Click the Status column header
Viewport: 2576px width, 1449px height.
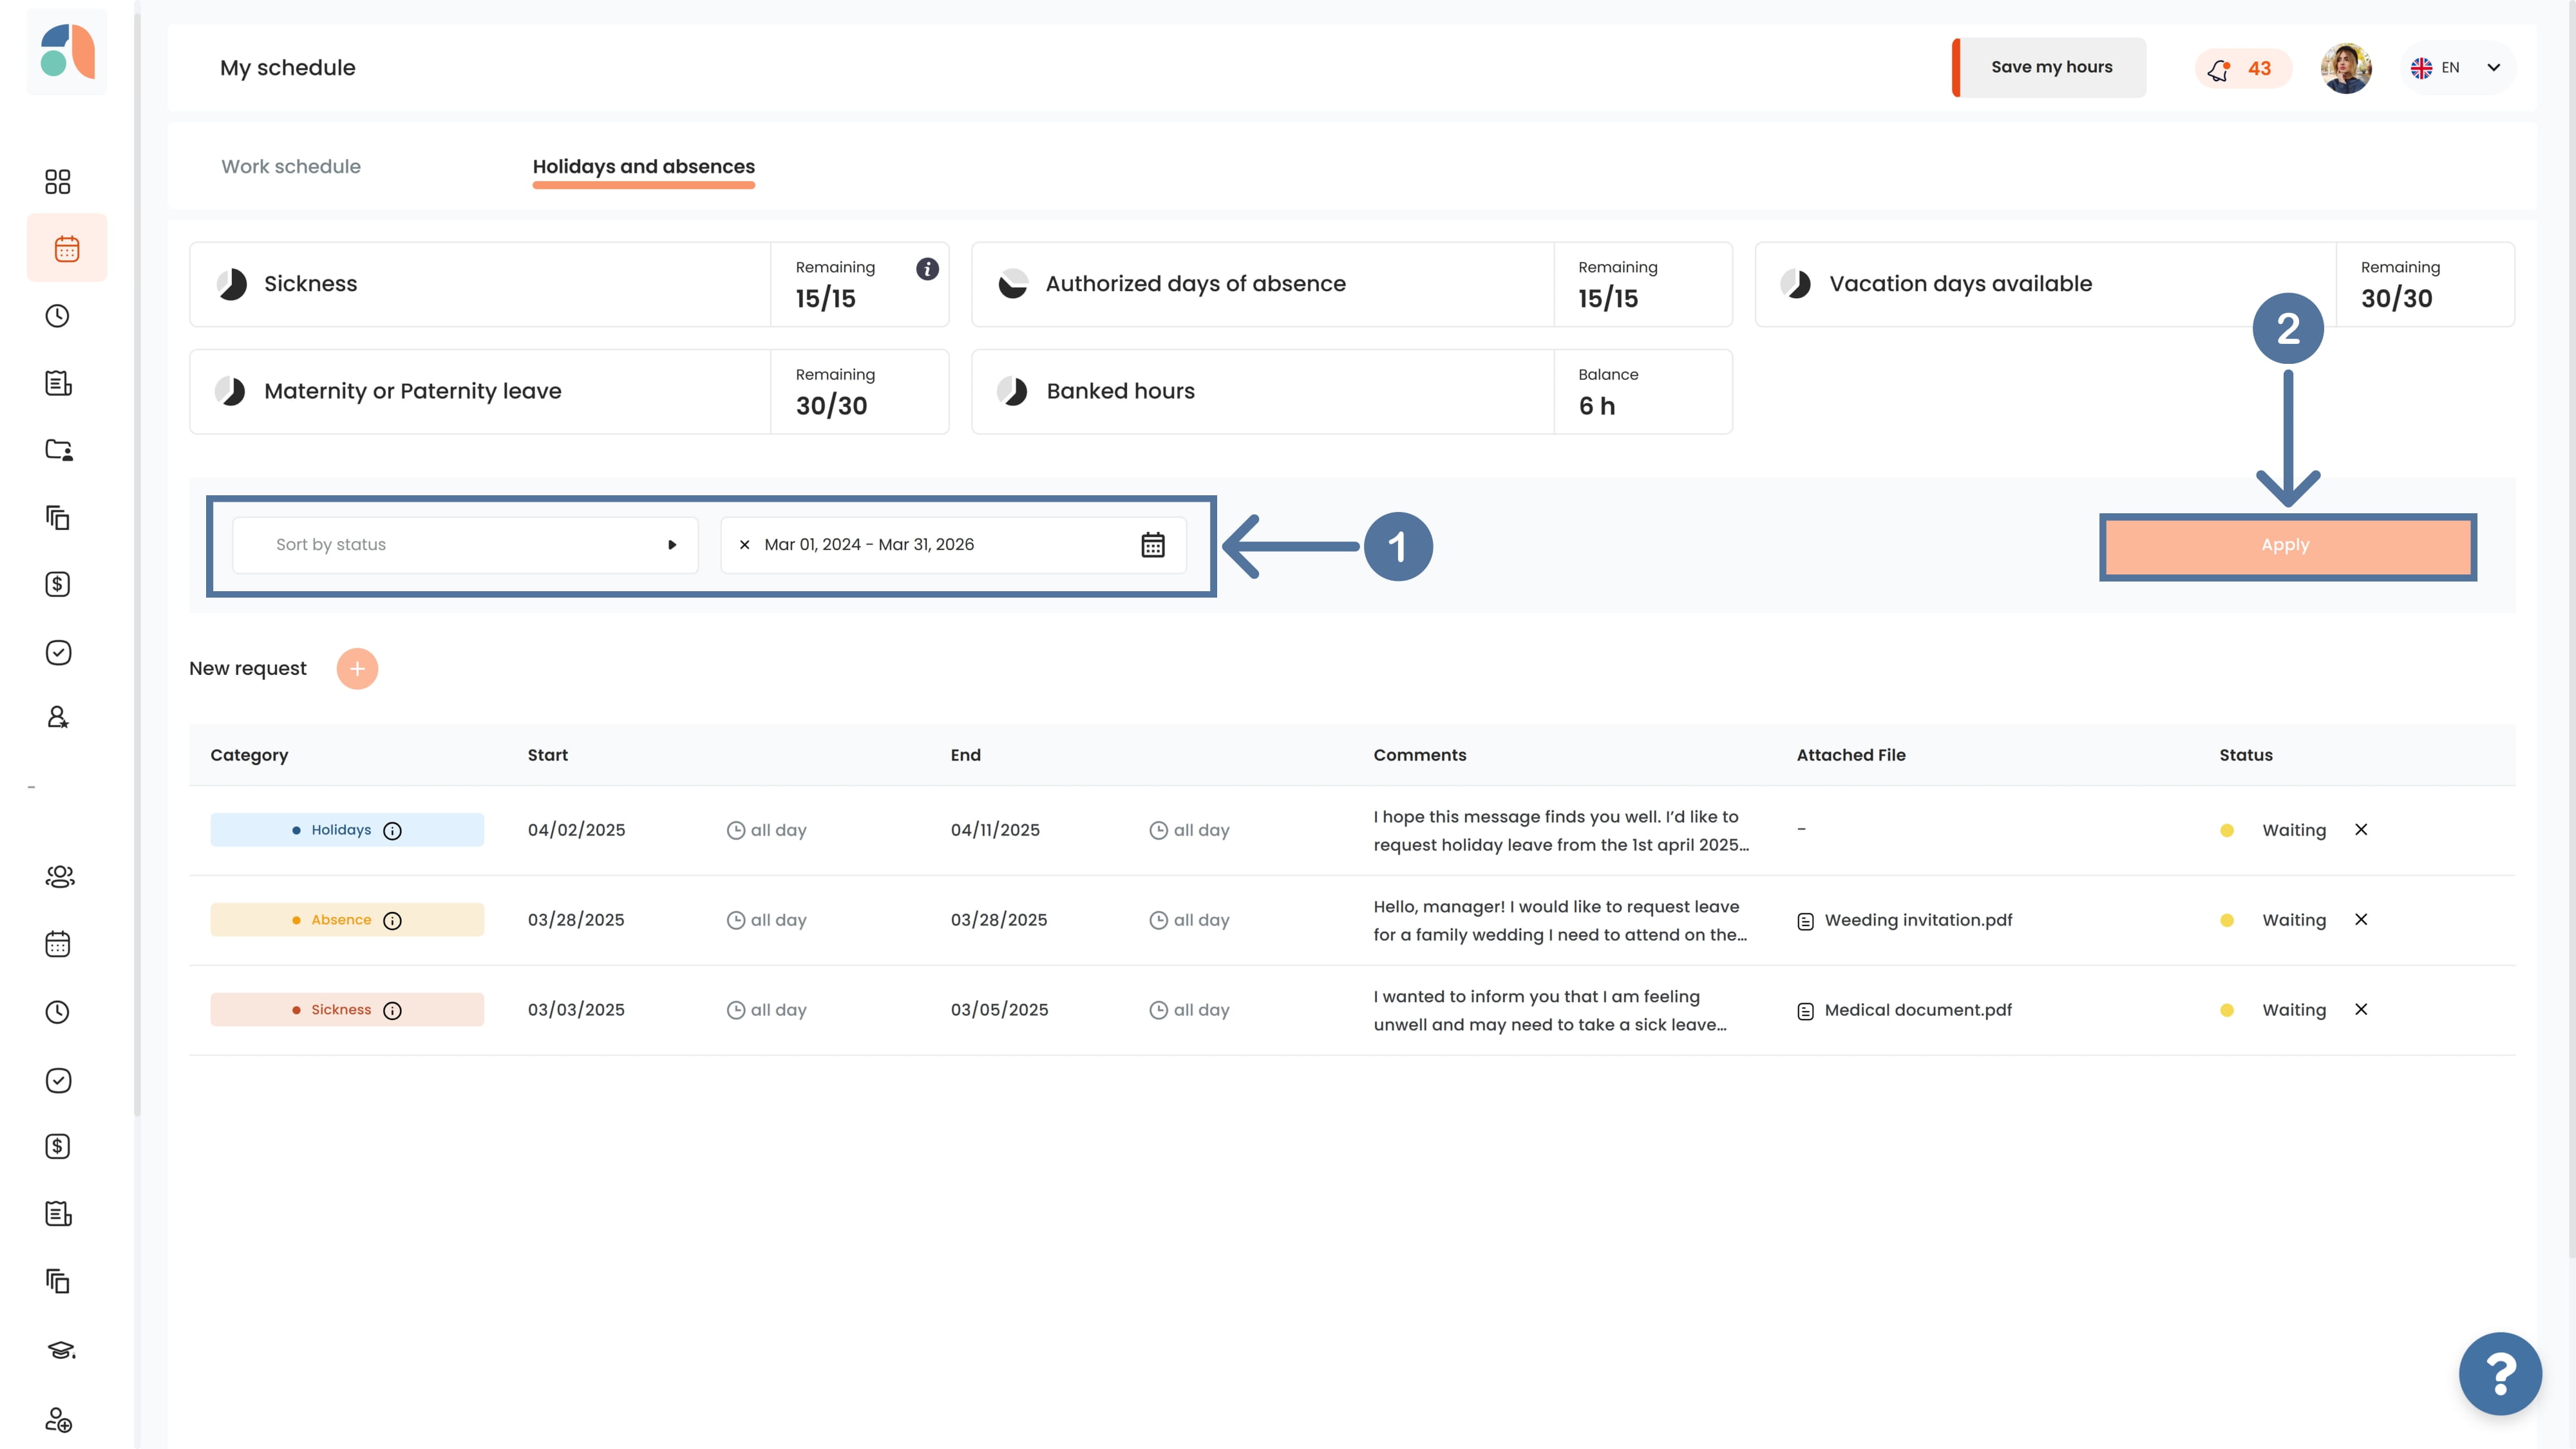[x=2246, y=755]
